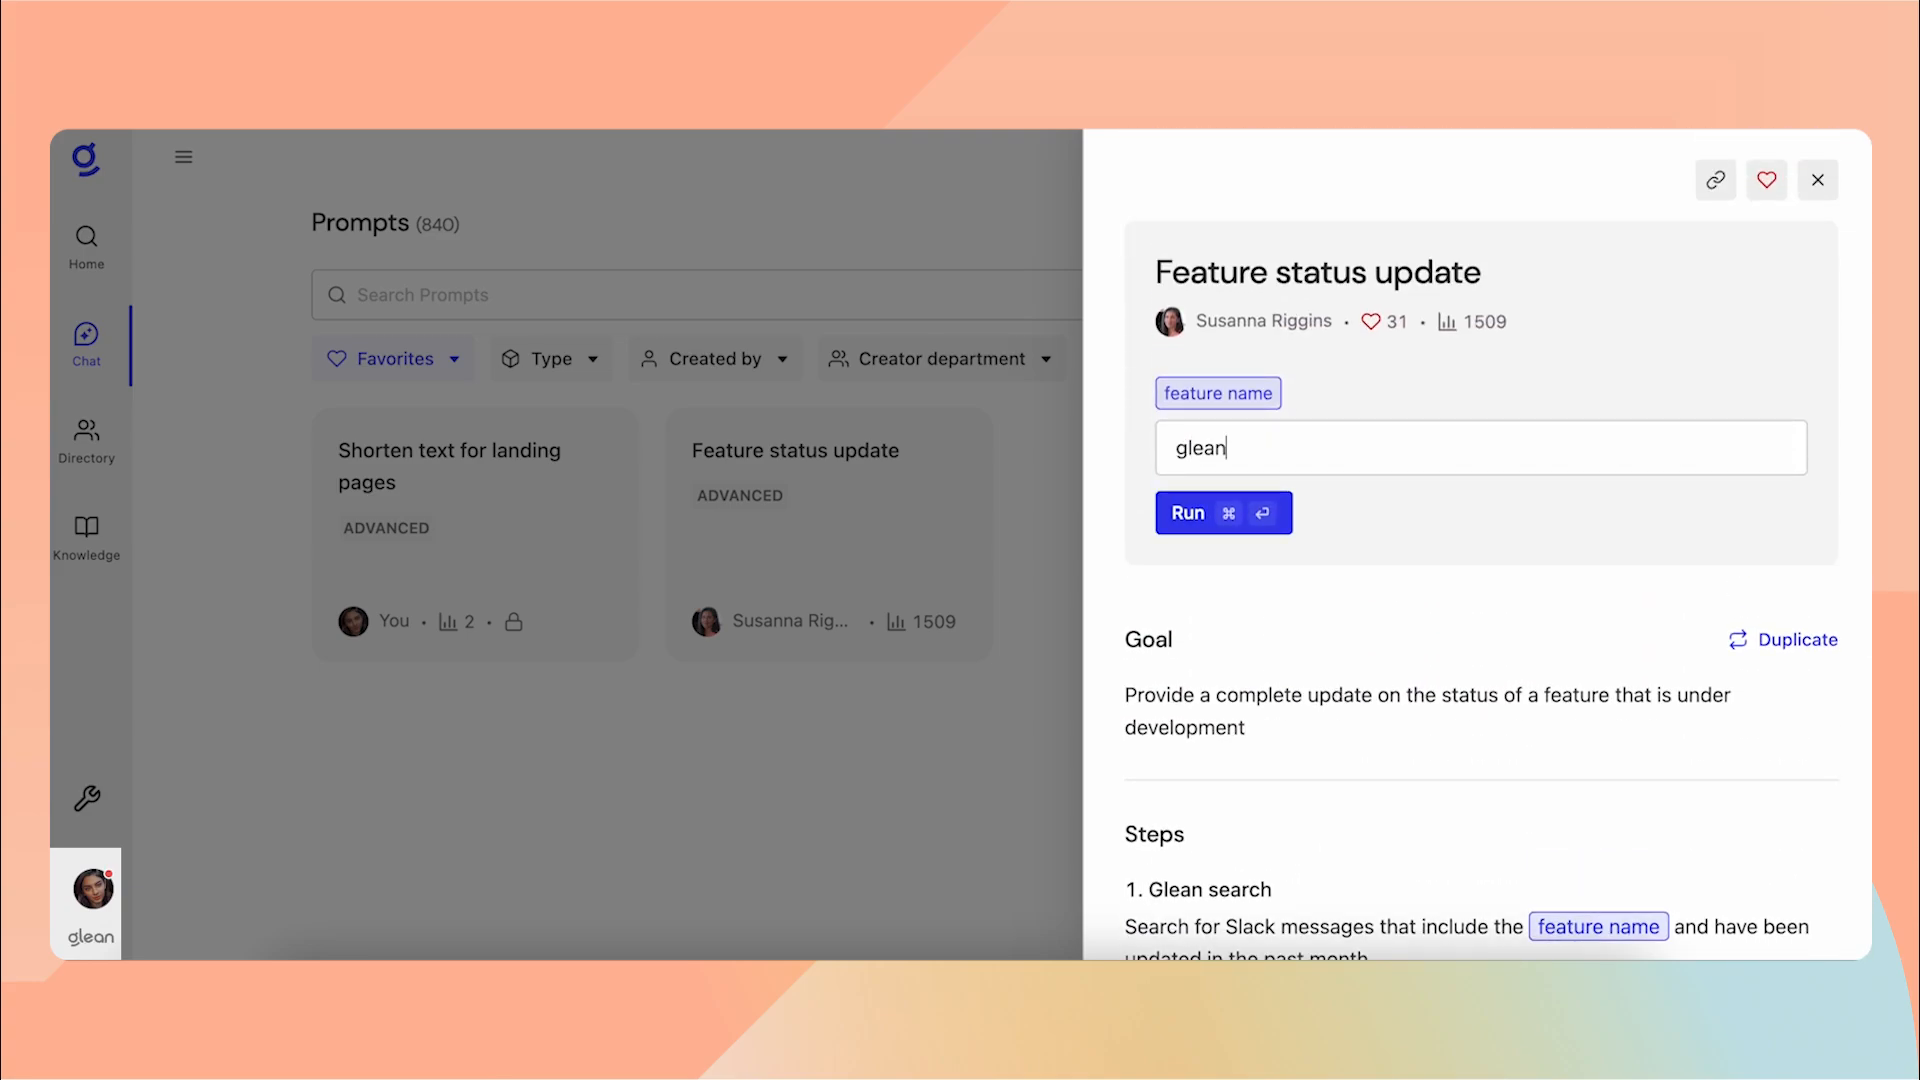
Task: Click the Glean logo at the top left
Action: click(86, 159)
